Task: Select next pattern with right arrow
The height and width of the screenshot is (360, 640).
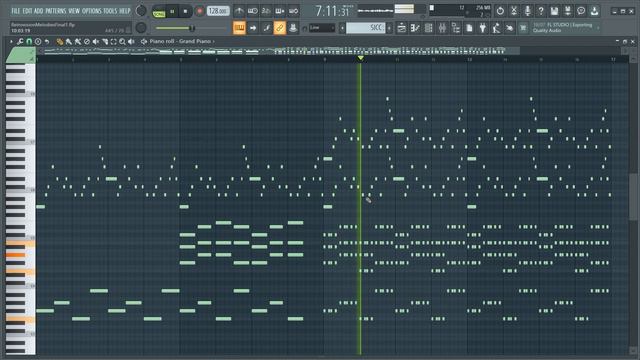Action: pos(389,28)
